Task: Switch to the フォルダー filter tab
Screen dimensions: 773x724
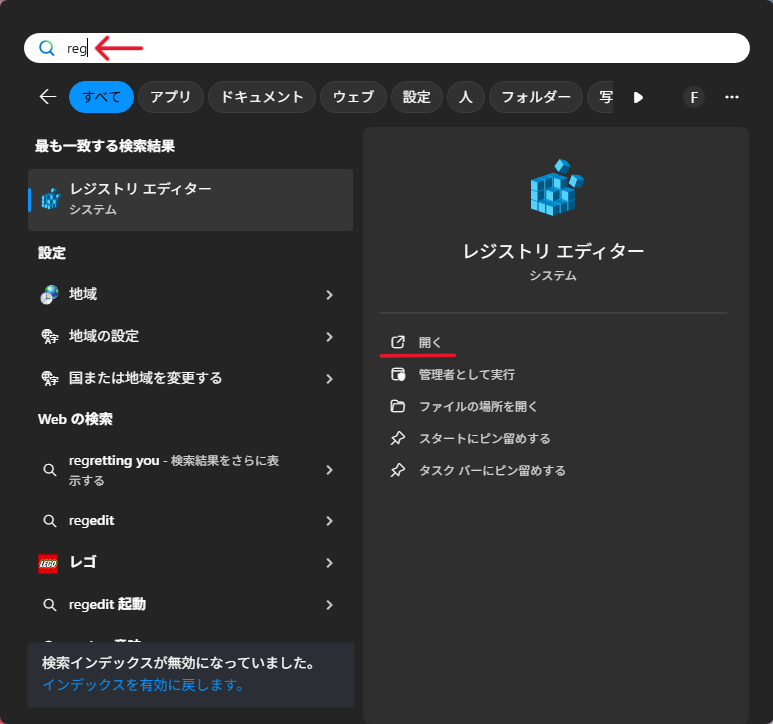Action: coord(535,97)
